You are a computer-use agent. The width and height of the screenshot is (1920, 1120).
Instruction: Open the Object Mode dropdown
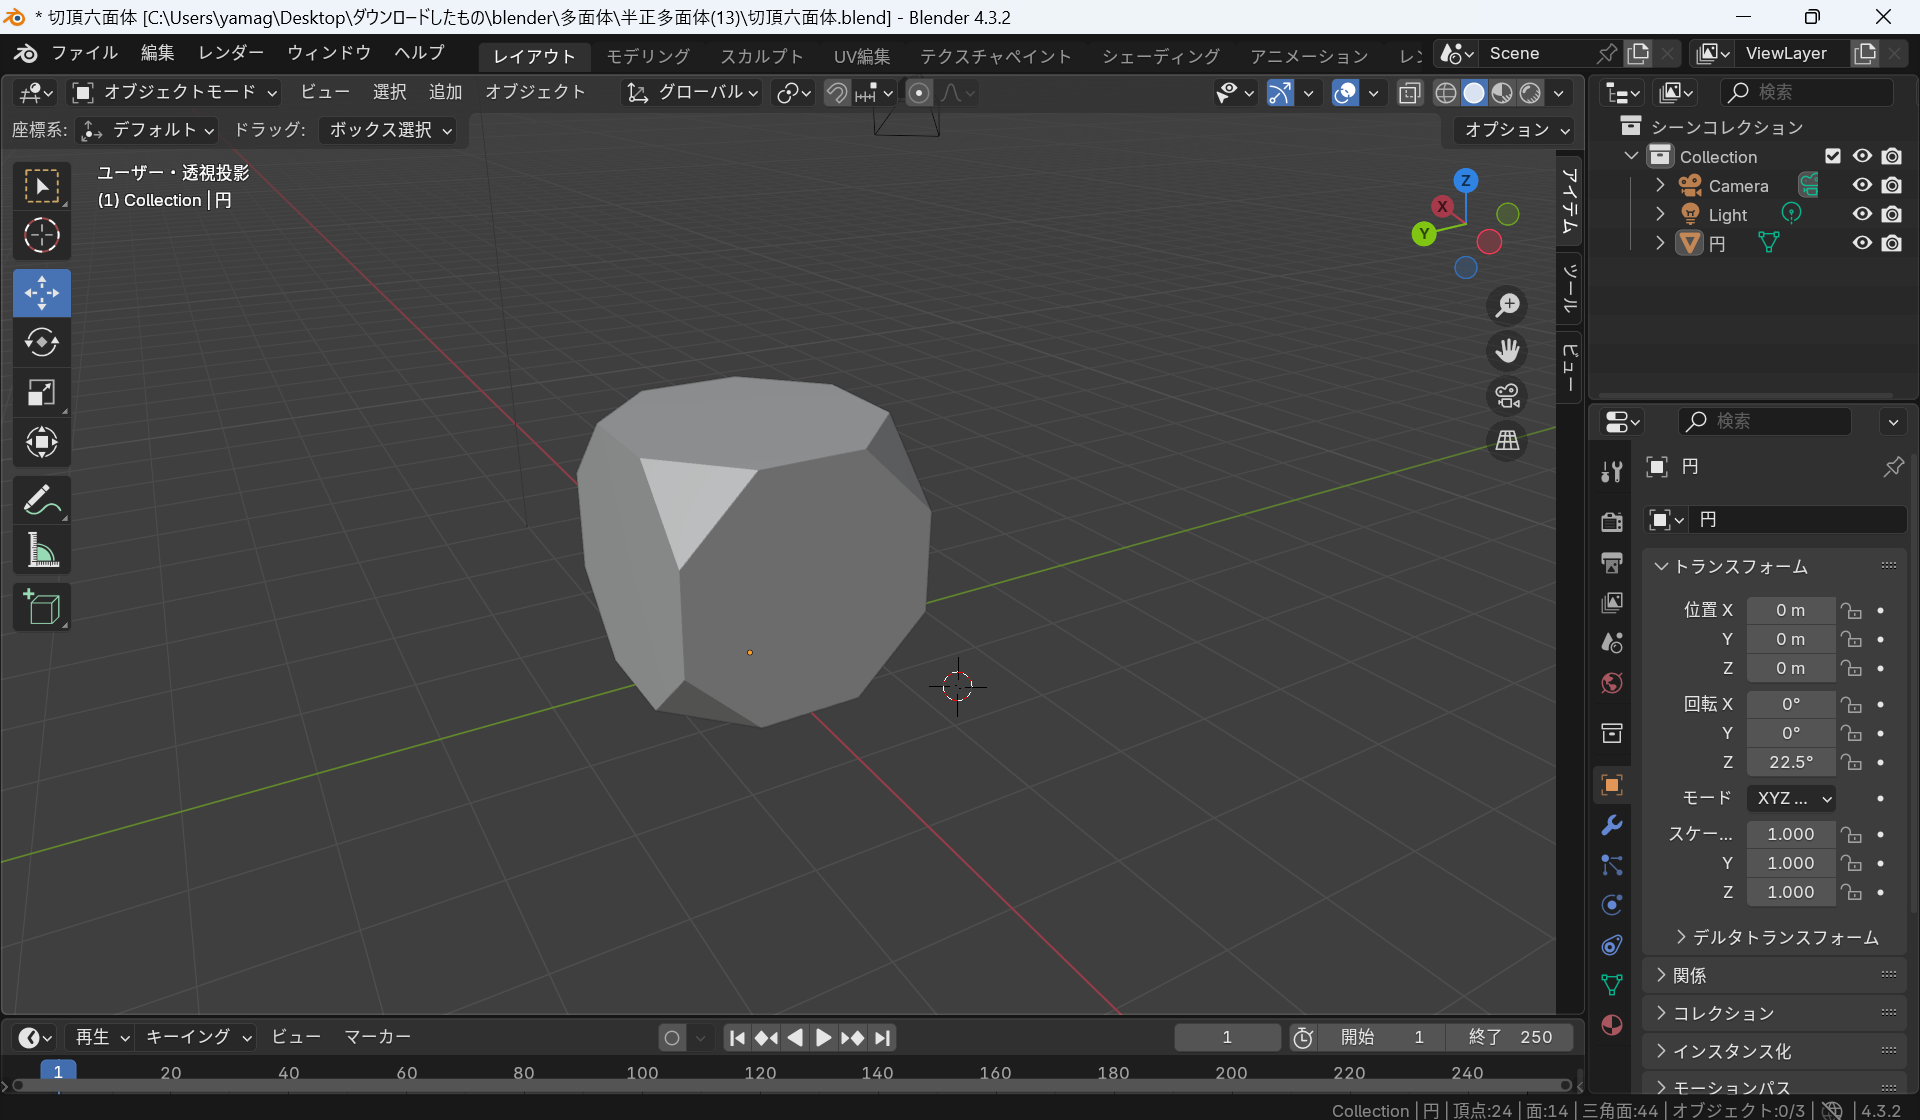point(175,93)
